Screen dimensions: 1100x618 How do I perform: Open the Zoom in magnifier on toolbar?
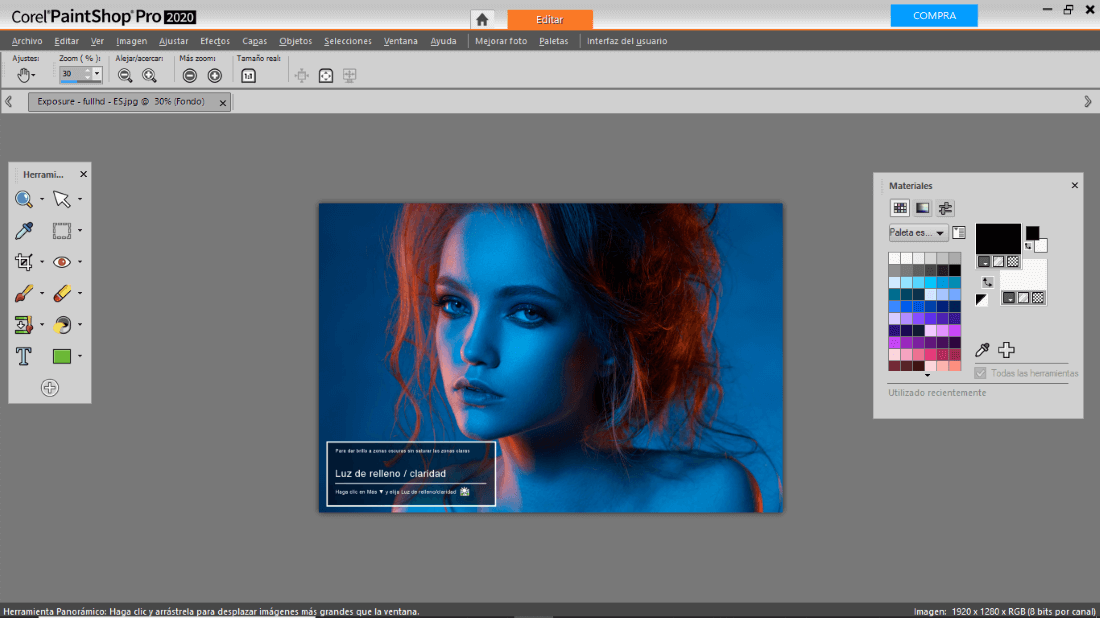[x=148, y=74]
